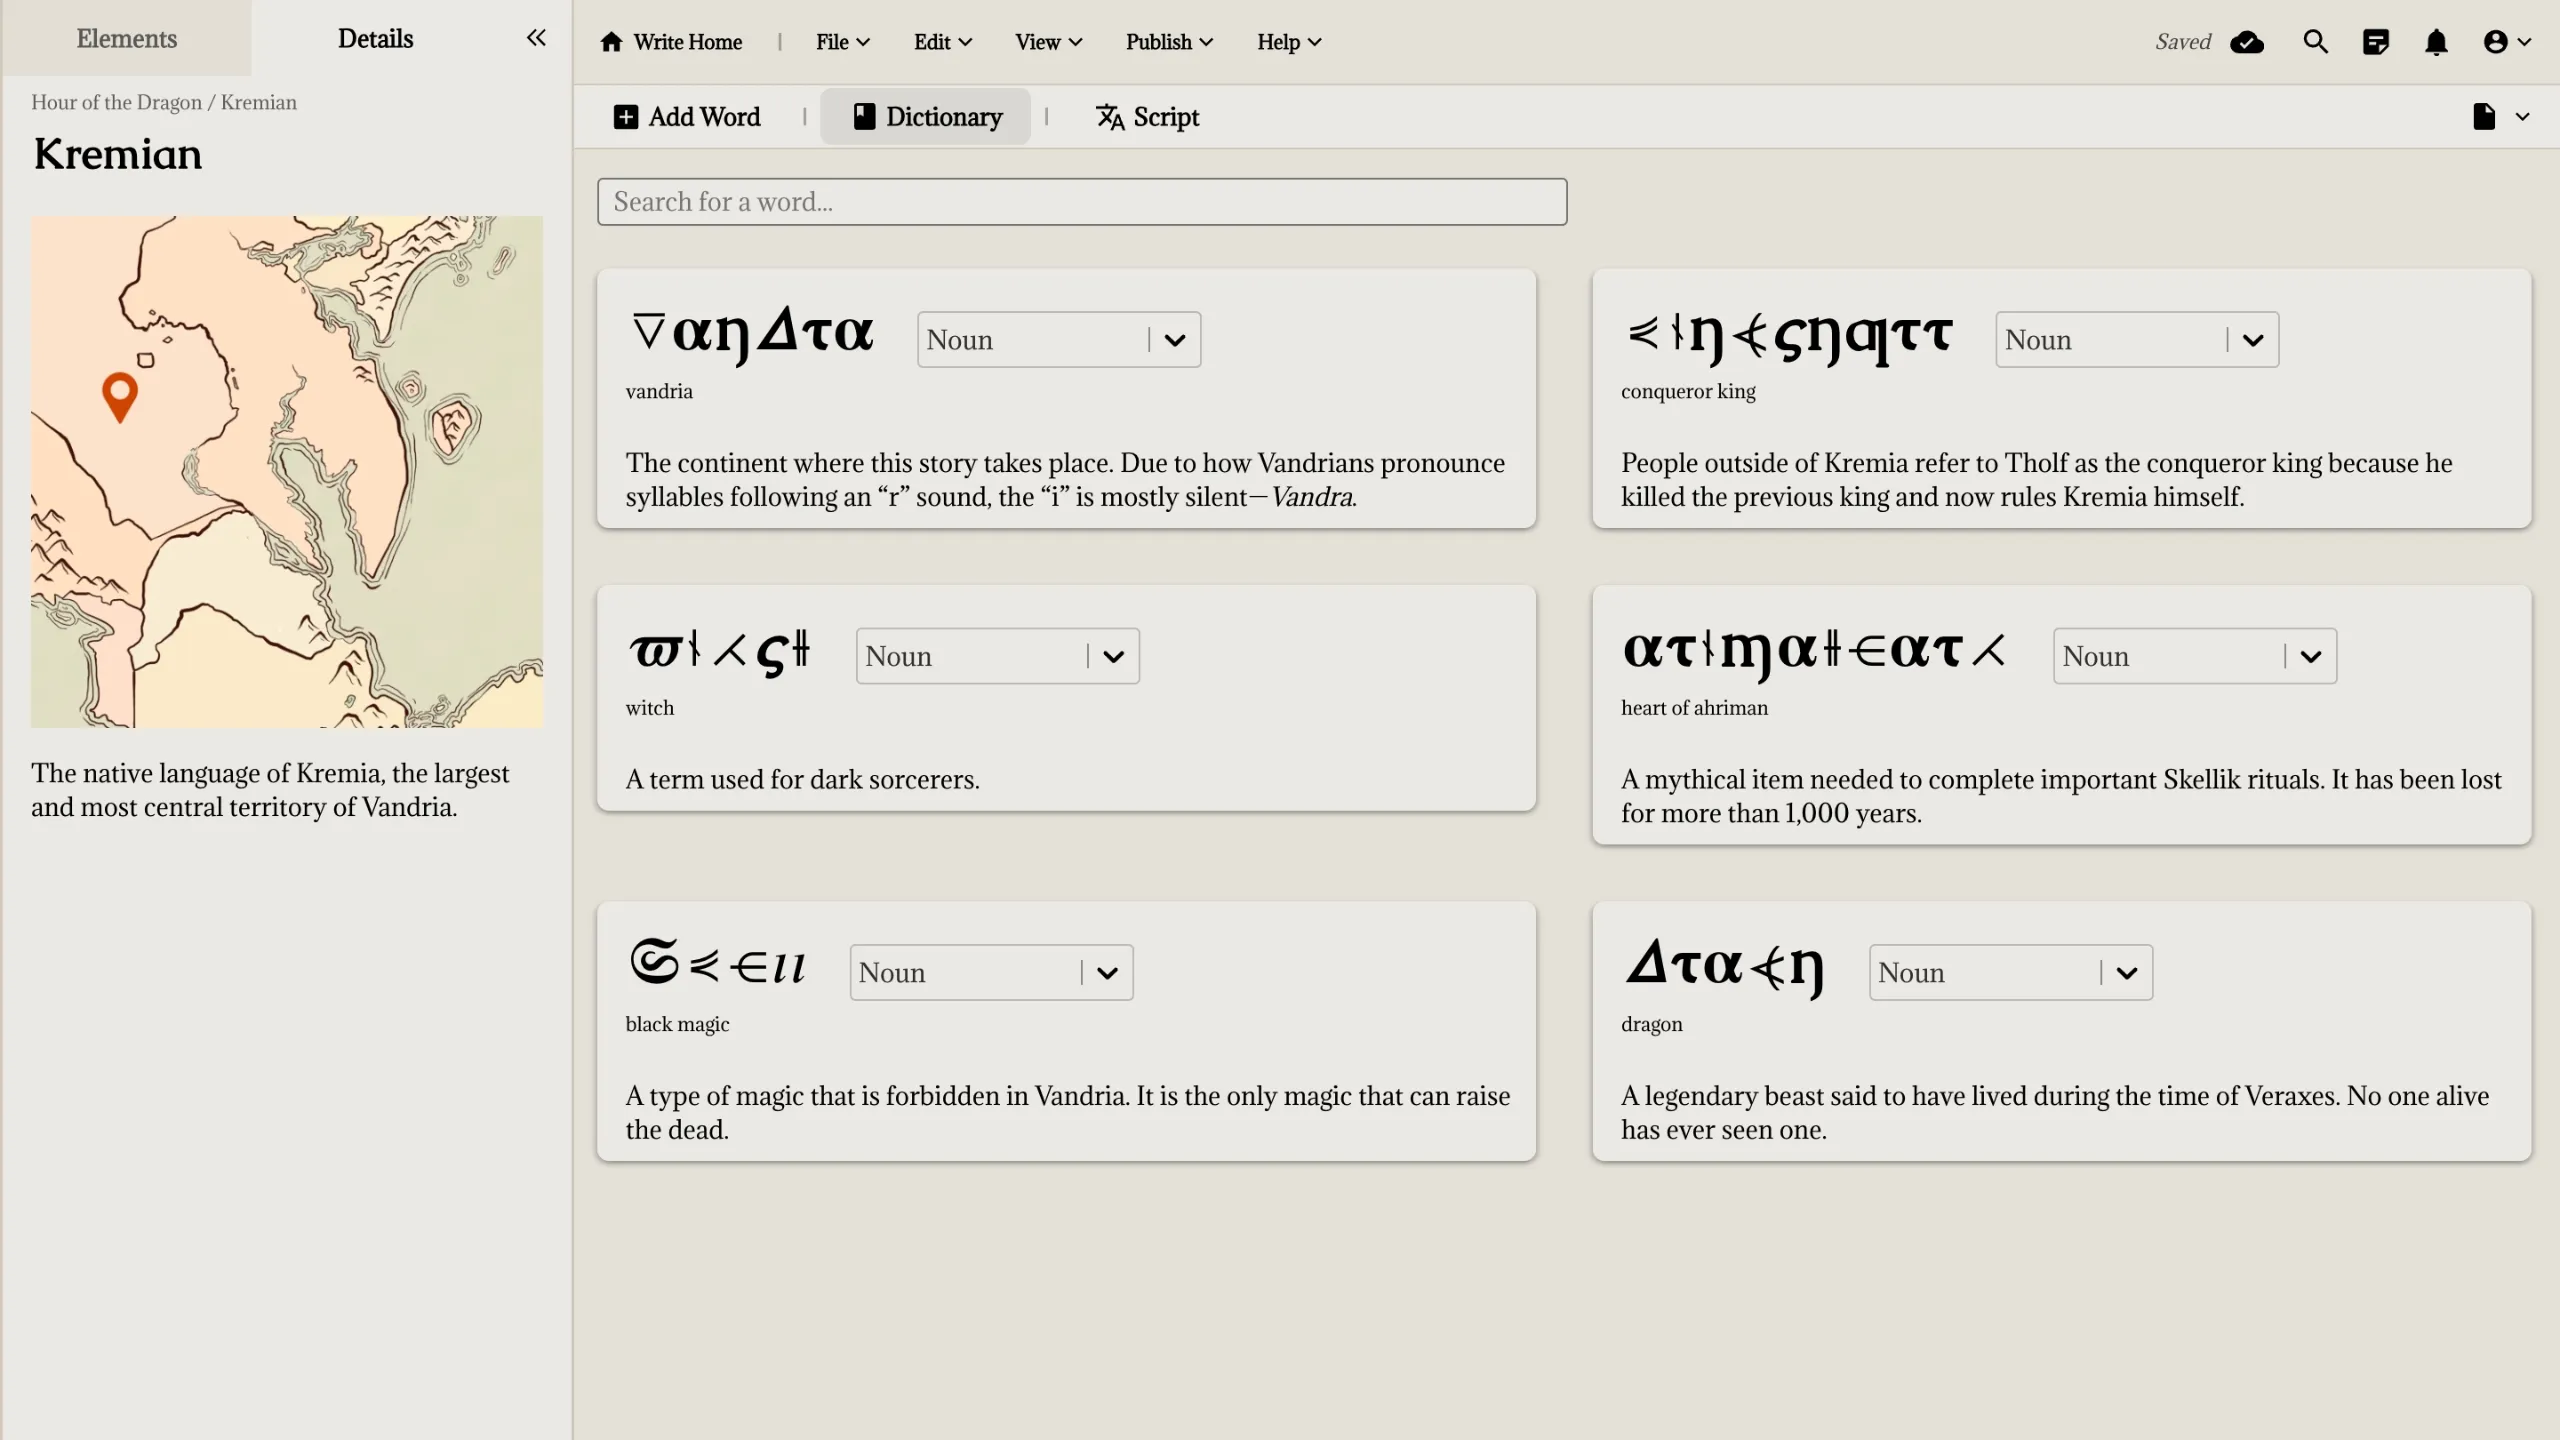Open Noun dropdown for vandria word
This screenshot has width=2560, height=1440.
[1175, 340]
